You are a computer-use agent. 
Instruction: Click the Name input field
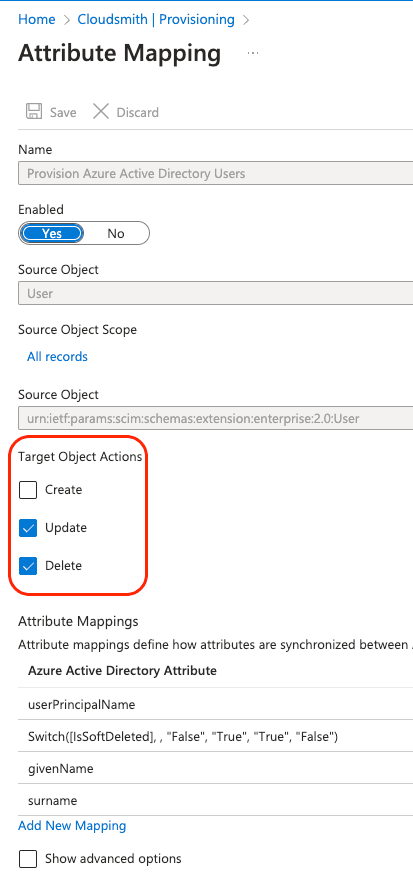coord(216,173)
